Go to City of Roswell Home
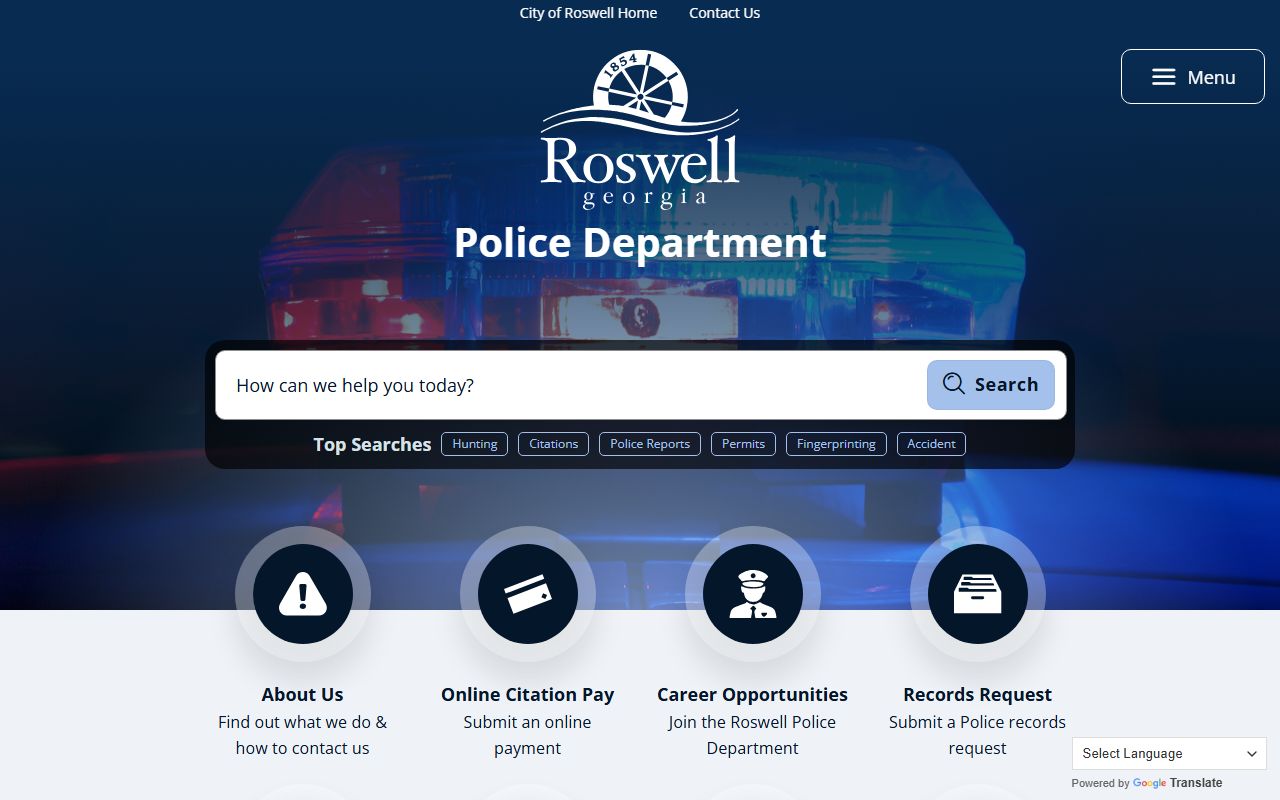This screenshot has height=800, width=1280. click(588, 13)
